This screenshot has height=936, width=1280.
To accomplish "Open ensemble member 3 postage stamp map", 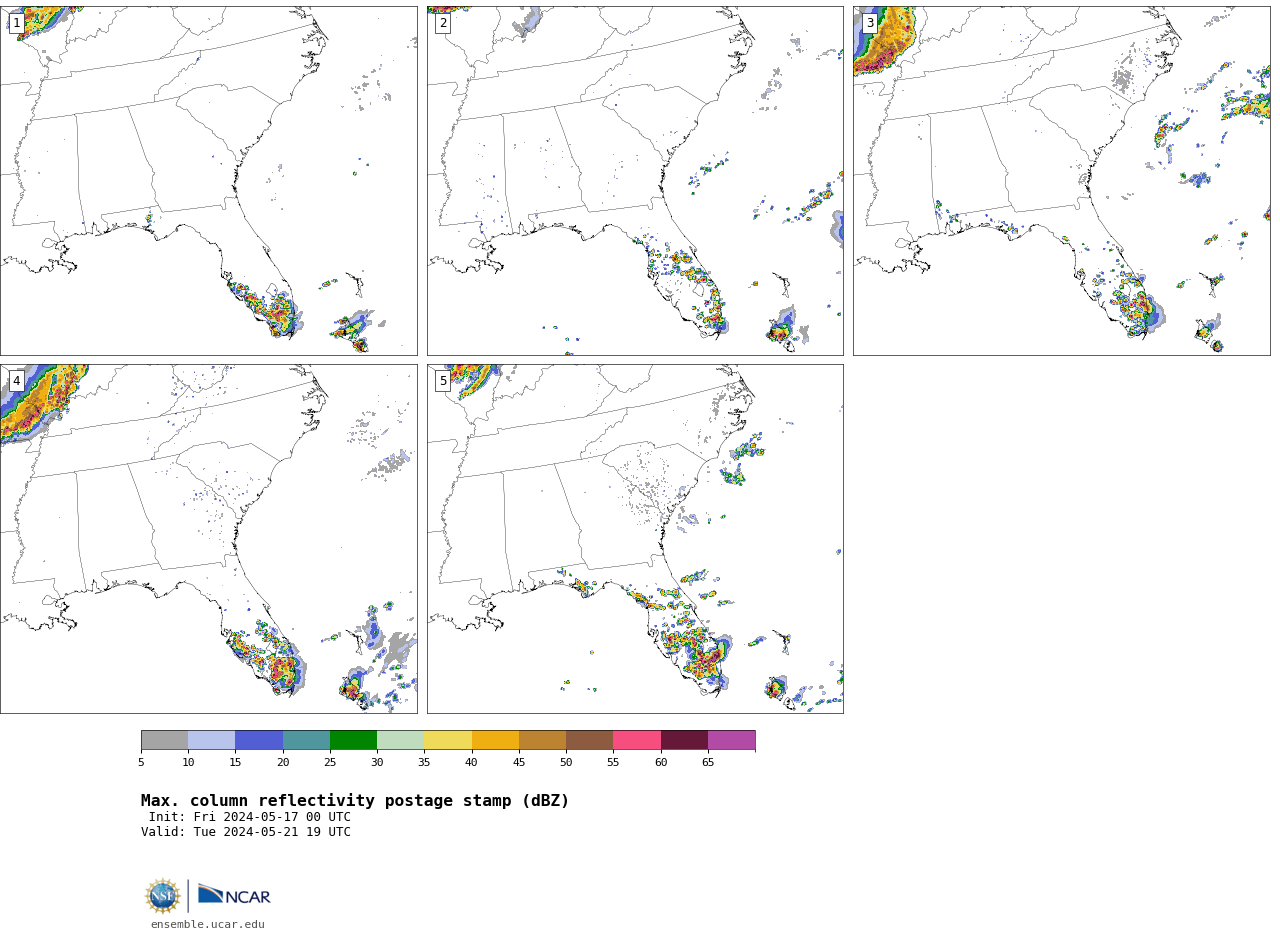I will [x=1062, y=181].
